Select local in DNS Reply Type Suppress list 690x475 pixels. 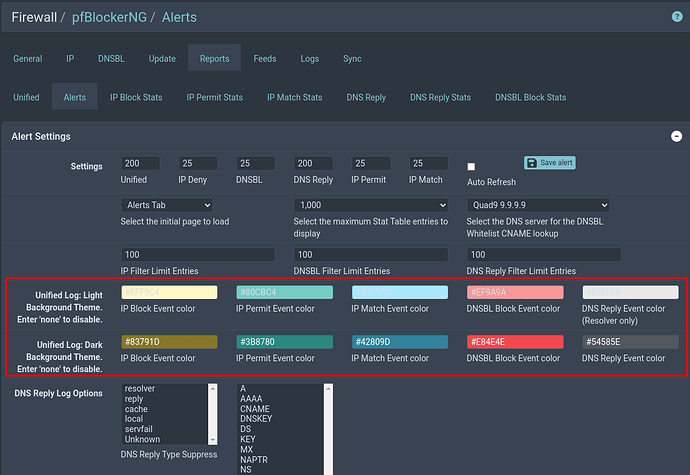(165, 419)
